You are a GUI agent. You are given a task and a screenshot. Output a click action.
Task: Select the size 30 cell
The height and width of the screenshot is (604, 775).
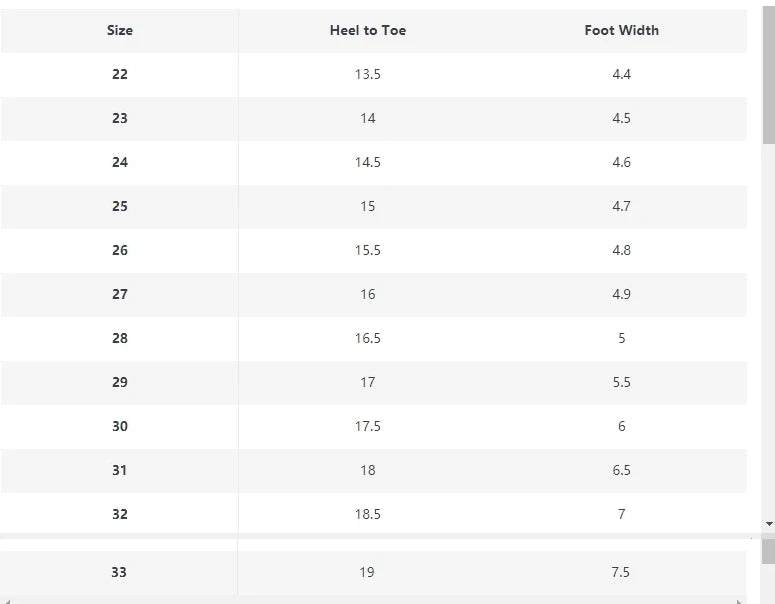[120, 426]
